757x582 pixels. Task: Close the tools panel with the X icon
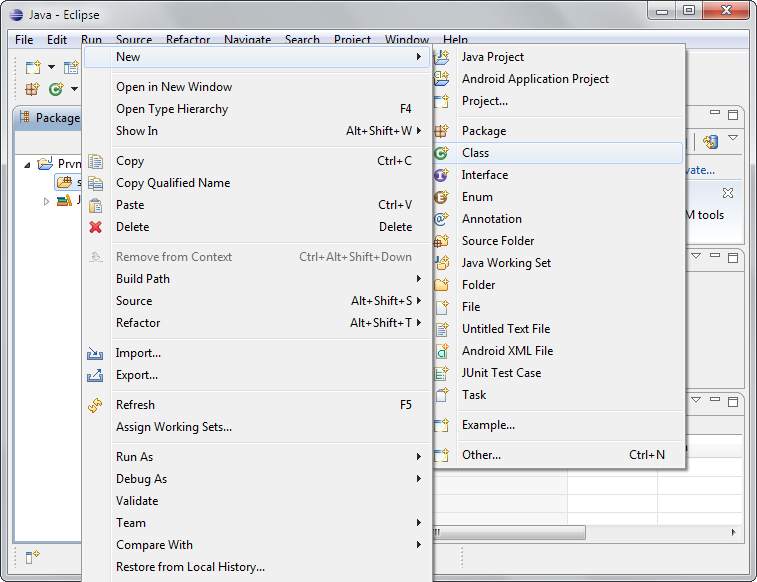coord(728,193)
